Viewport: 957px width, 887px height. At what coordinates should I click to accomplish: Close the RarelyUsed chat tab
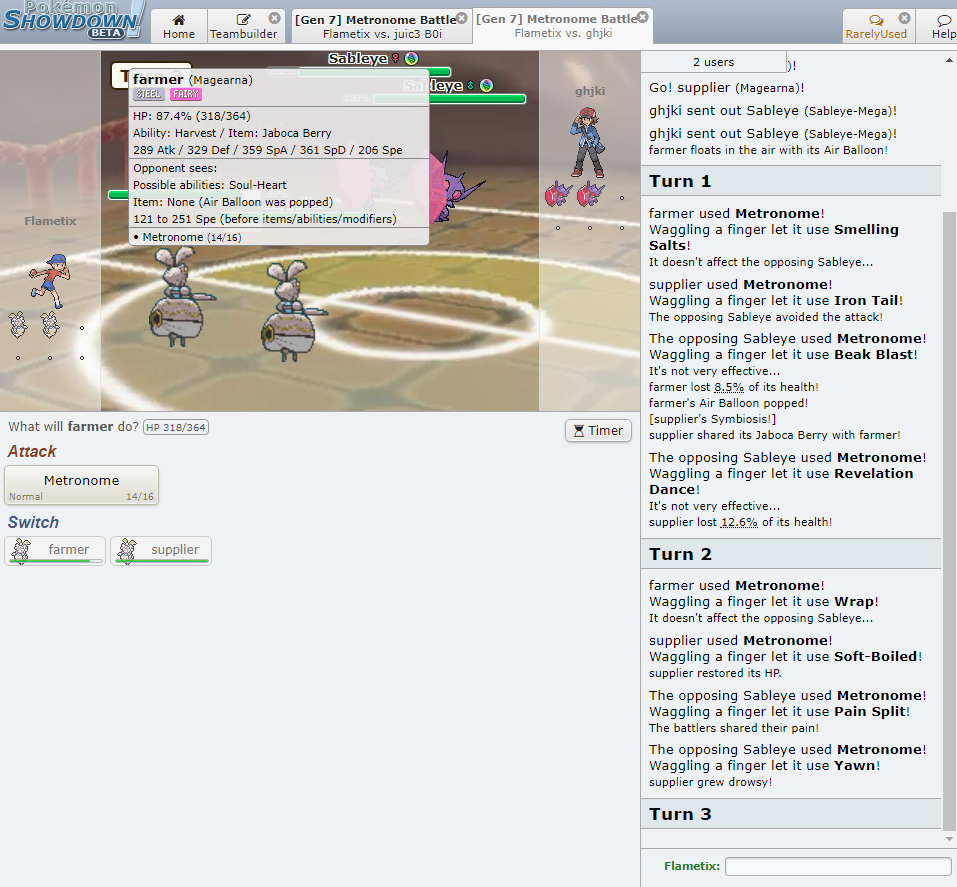click(905, 18)
